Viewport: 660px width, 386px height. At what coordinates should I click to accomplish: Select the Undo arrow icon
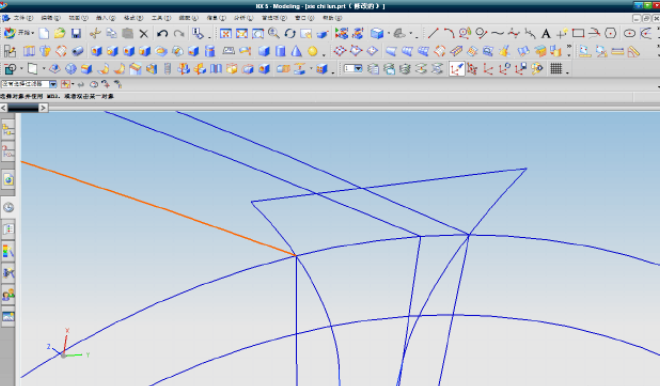[x=162, y=33]
